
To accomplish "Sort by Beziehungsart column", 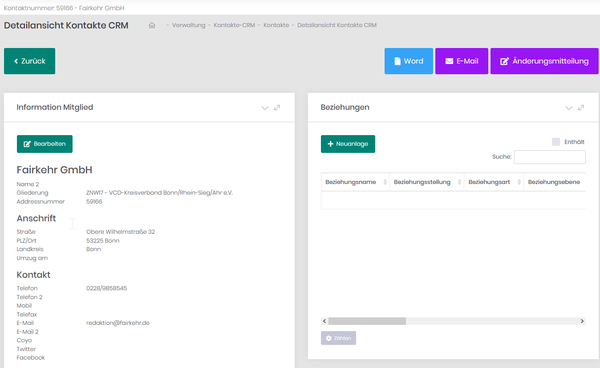I will (494, 182).
